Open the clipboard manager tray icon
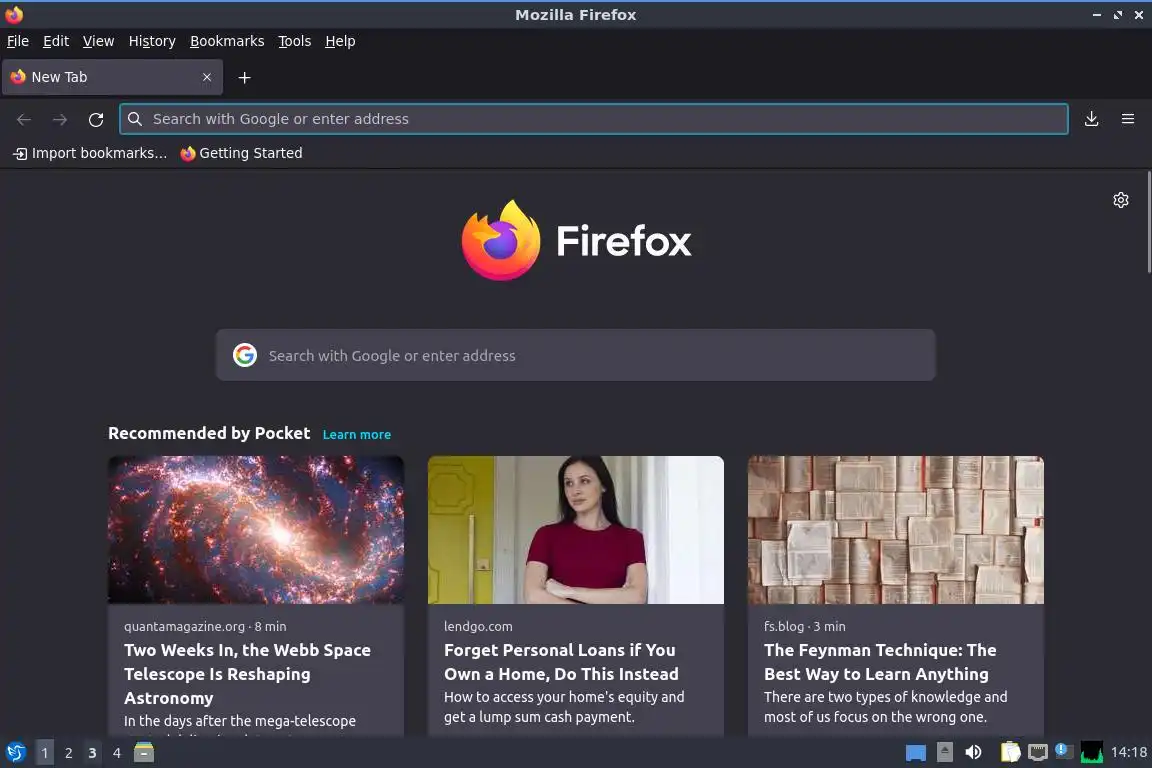 coord(1010,752)
